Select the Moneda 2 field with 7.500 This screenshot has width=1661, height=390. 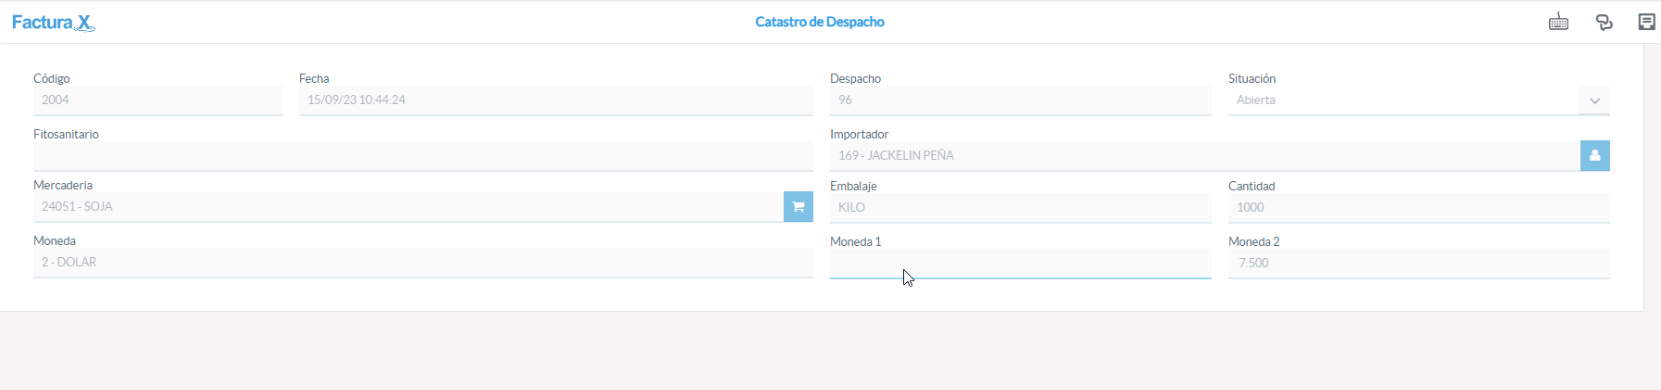1419,264
